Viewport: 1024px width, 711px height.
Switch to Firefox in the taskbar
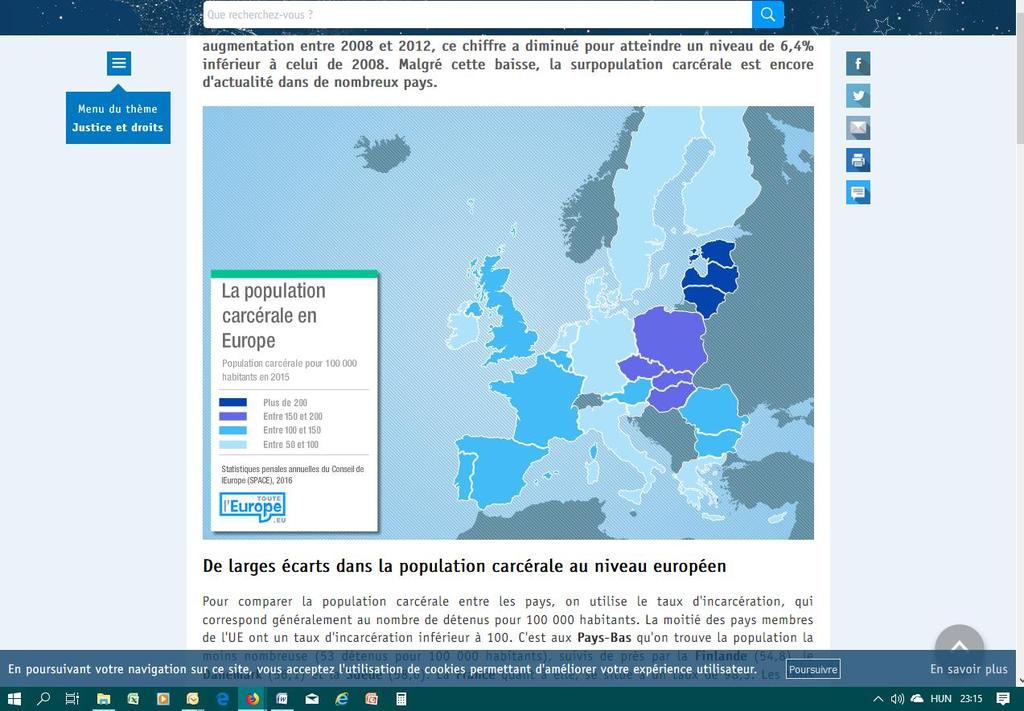click(x=252, y=699)
